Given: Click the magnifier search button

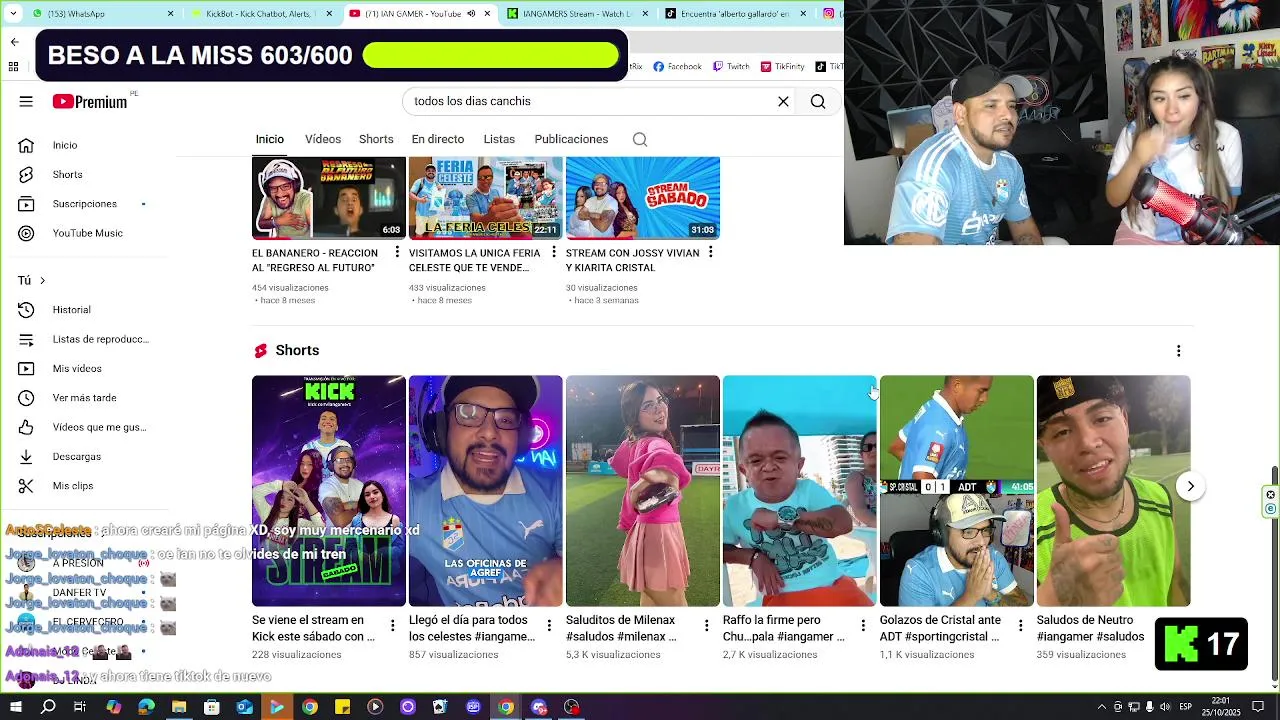Looking at the screenshot, I should pos(818,101).
